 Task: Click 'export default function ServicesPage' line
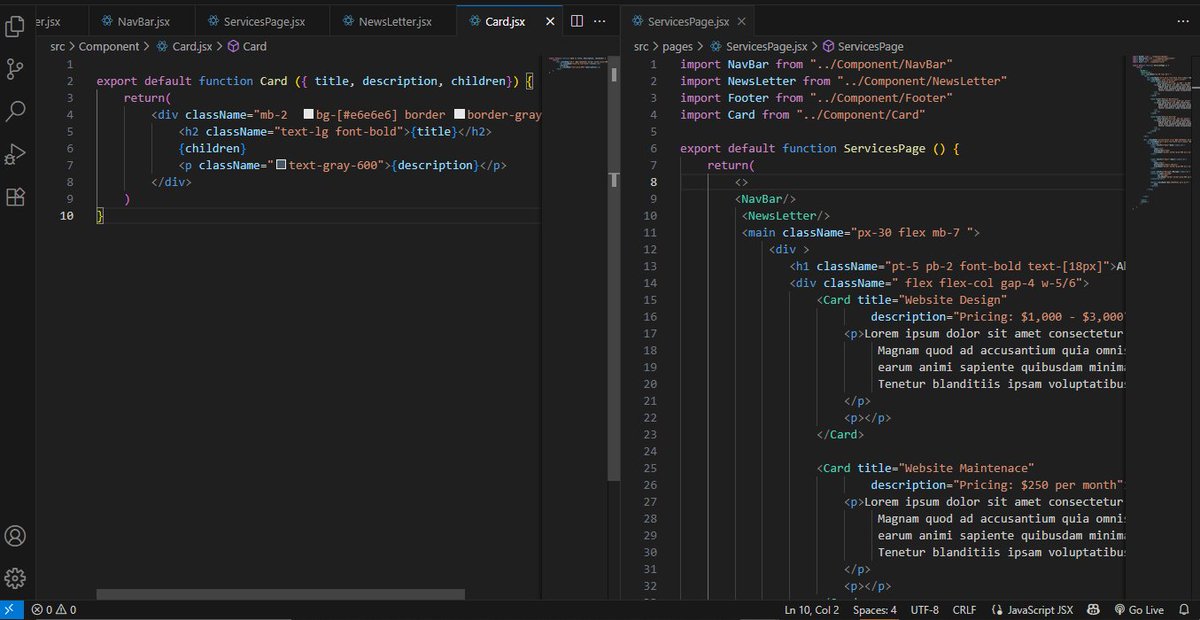(820, 148)
